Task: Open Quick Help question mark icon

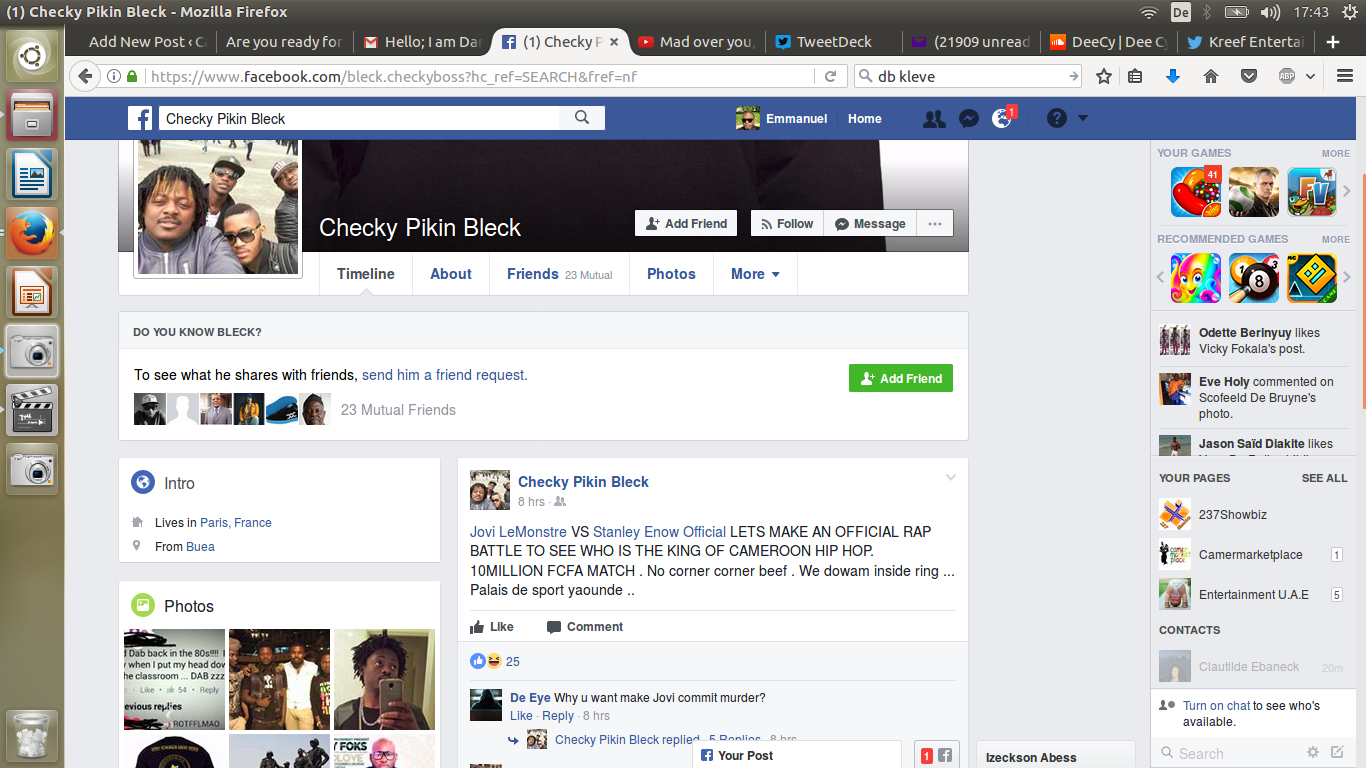Action: (x=1057, y=118)
